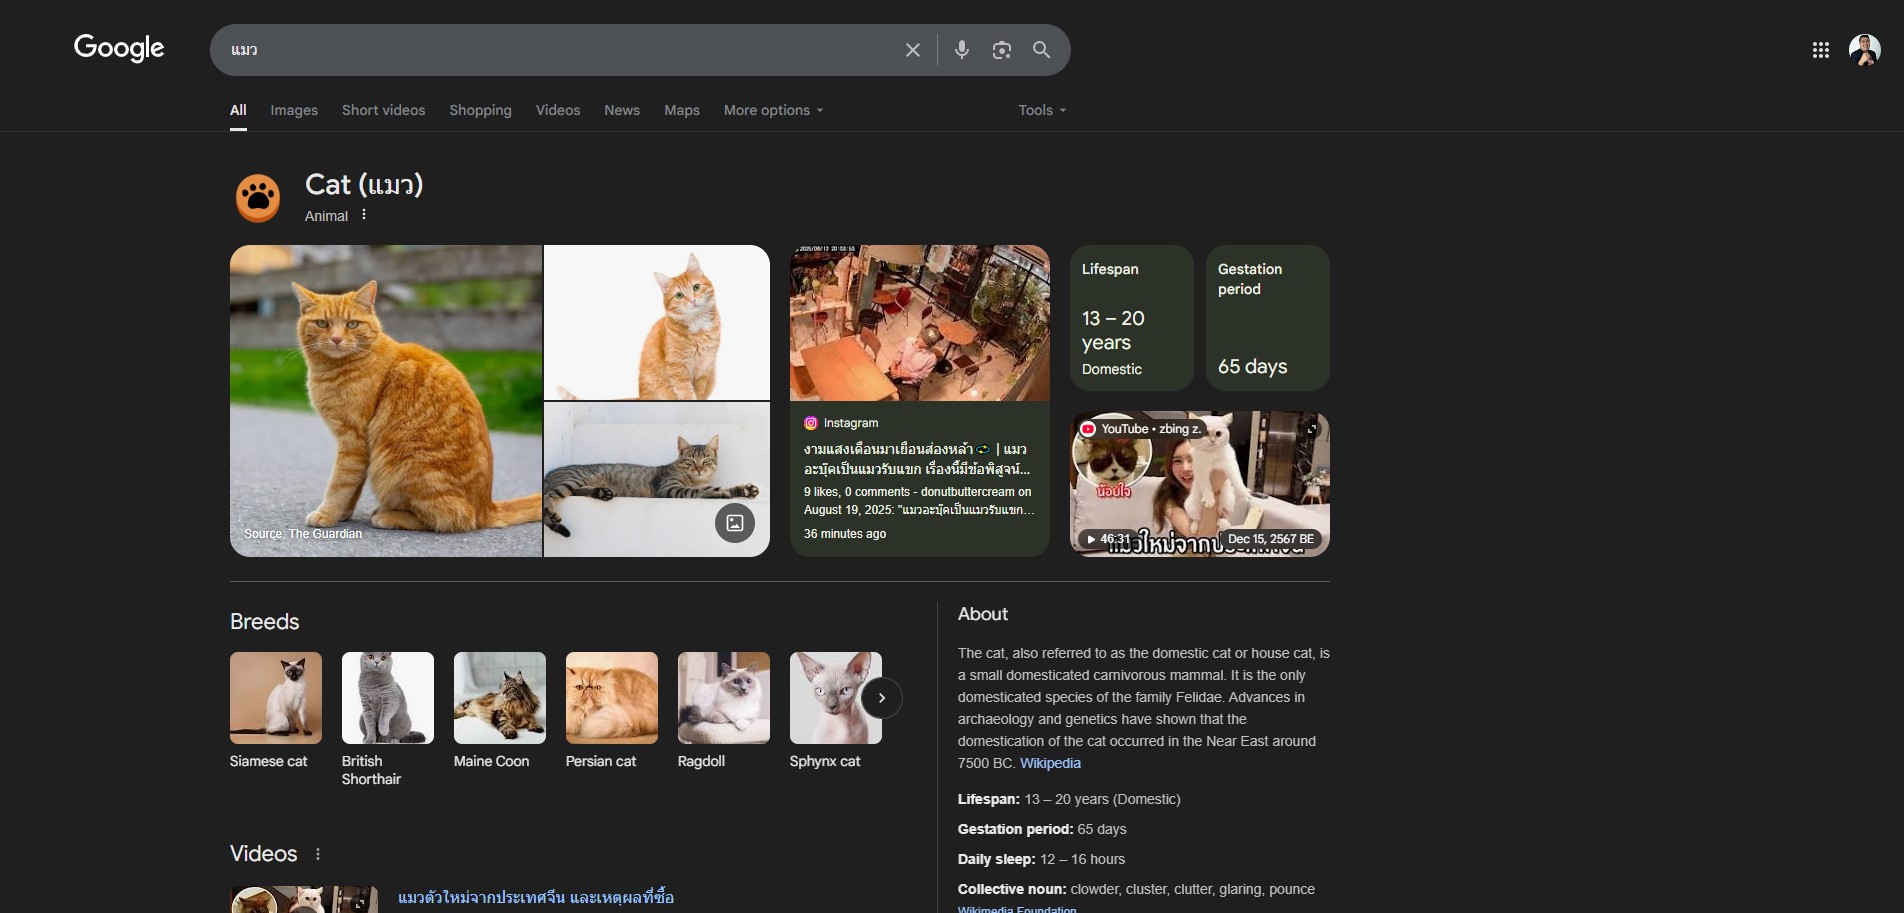Select the Siamese cat breed thumbnail

[x=276, y=698]
